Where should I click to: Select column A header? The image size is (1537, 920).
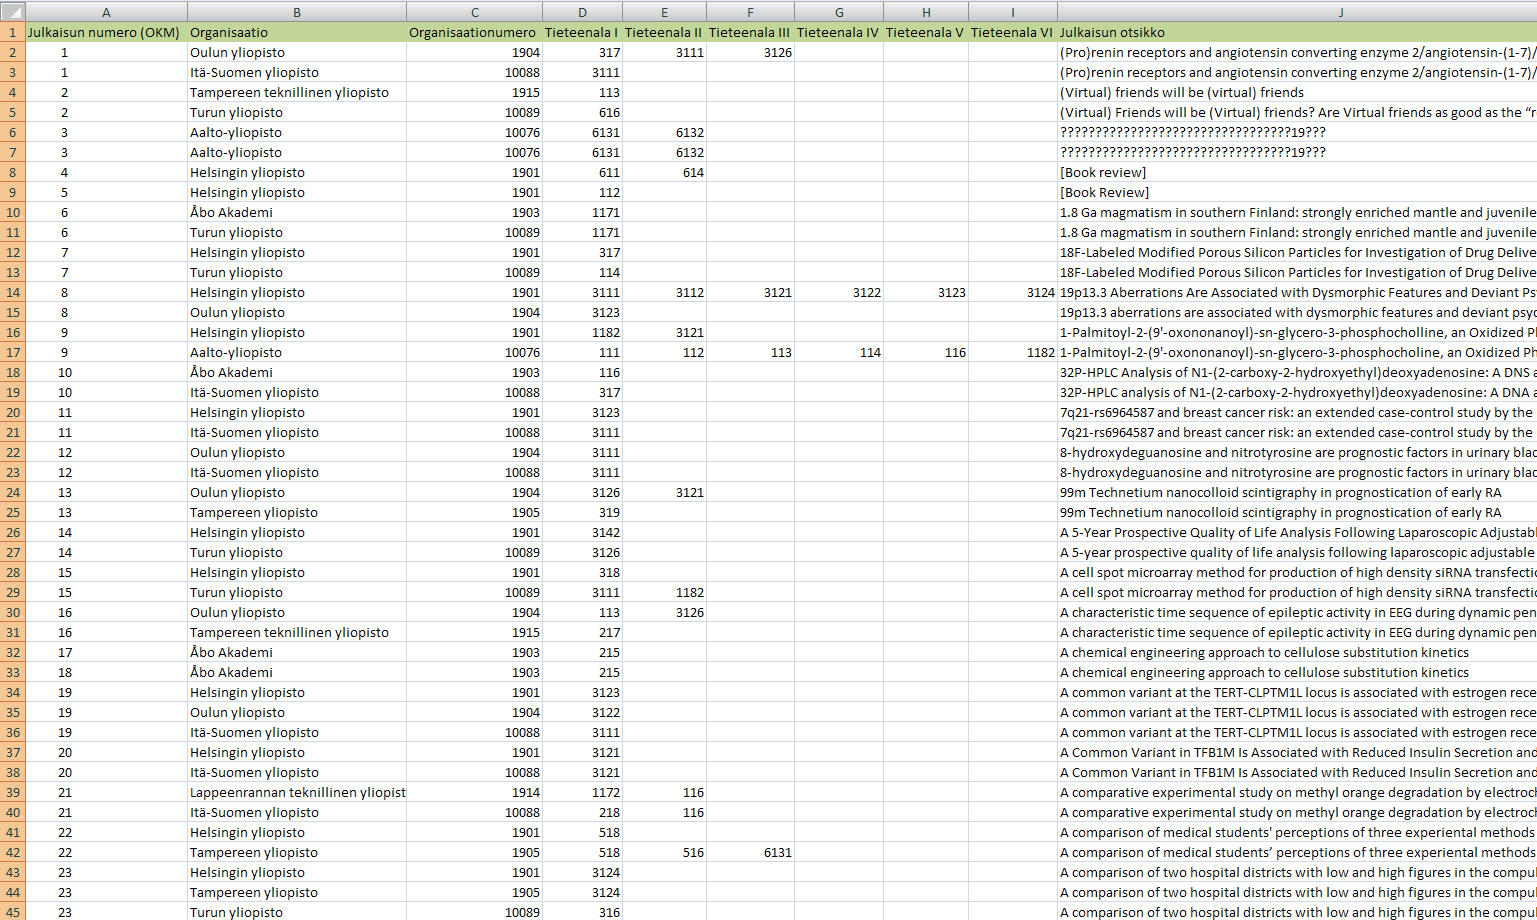(106, 11)
